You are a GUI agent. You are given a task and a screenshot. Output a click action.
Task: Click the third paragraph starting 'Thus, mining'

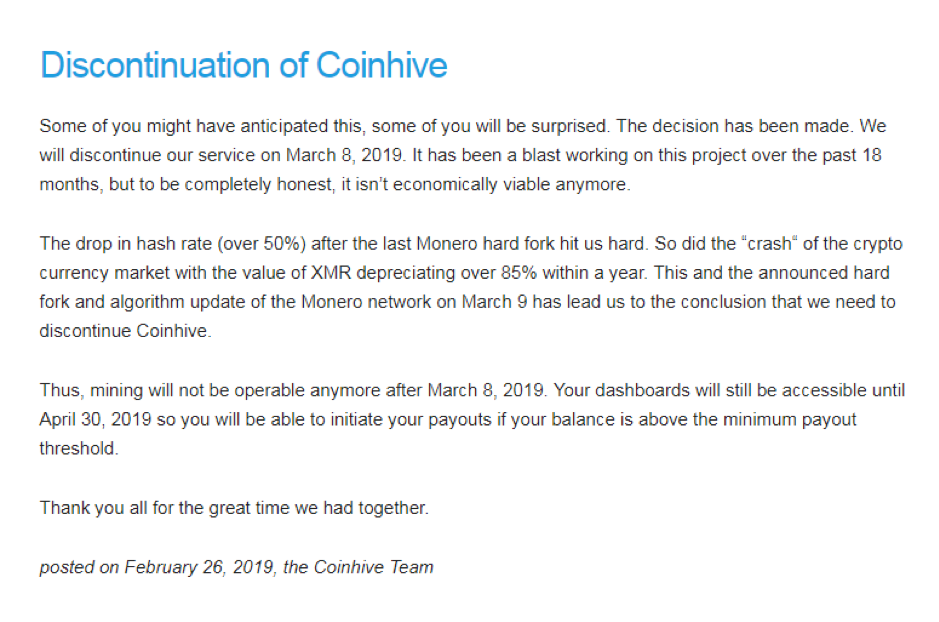pyautogui.click(x=472, y=419)
